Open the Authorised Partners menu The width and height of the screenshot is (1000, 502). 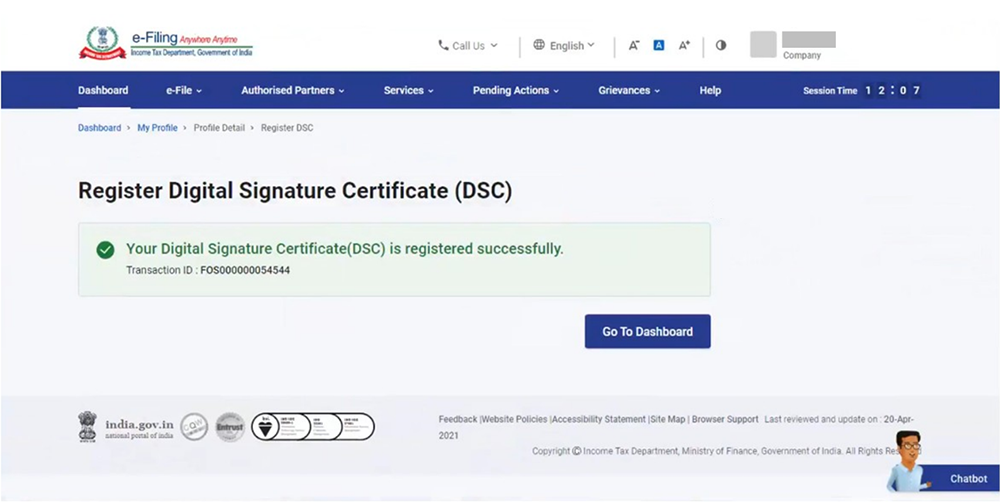tap(292, 90)
